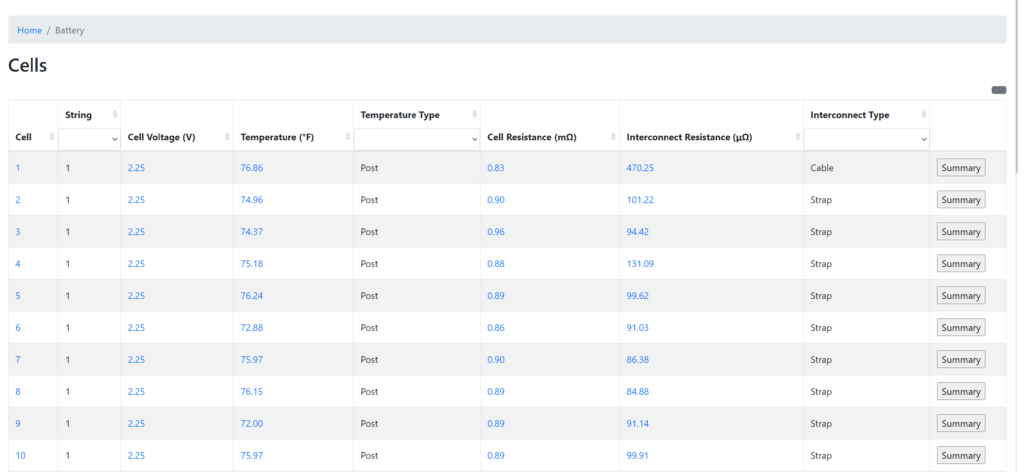Click cell resistance value 0.88

pos(496,264)
